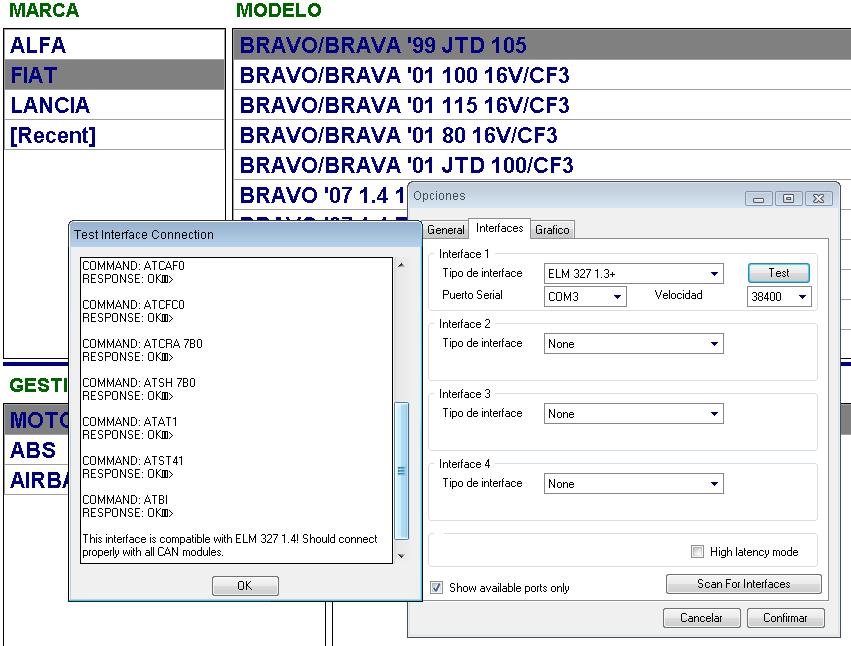Select model BRAVO/BRAVA '99 JTD 105

coord(542,45)
